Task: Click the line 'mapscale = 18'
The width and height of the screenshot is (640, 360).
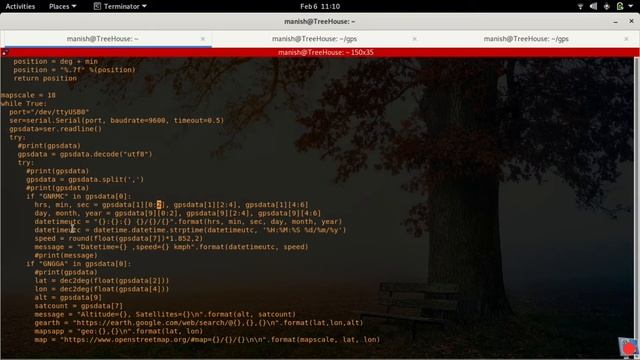Action: [x=28, y=95]
